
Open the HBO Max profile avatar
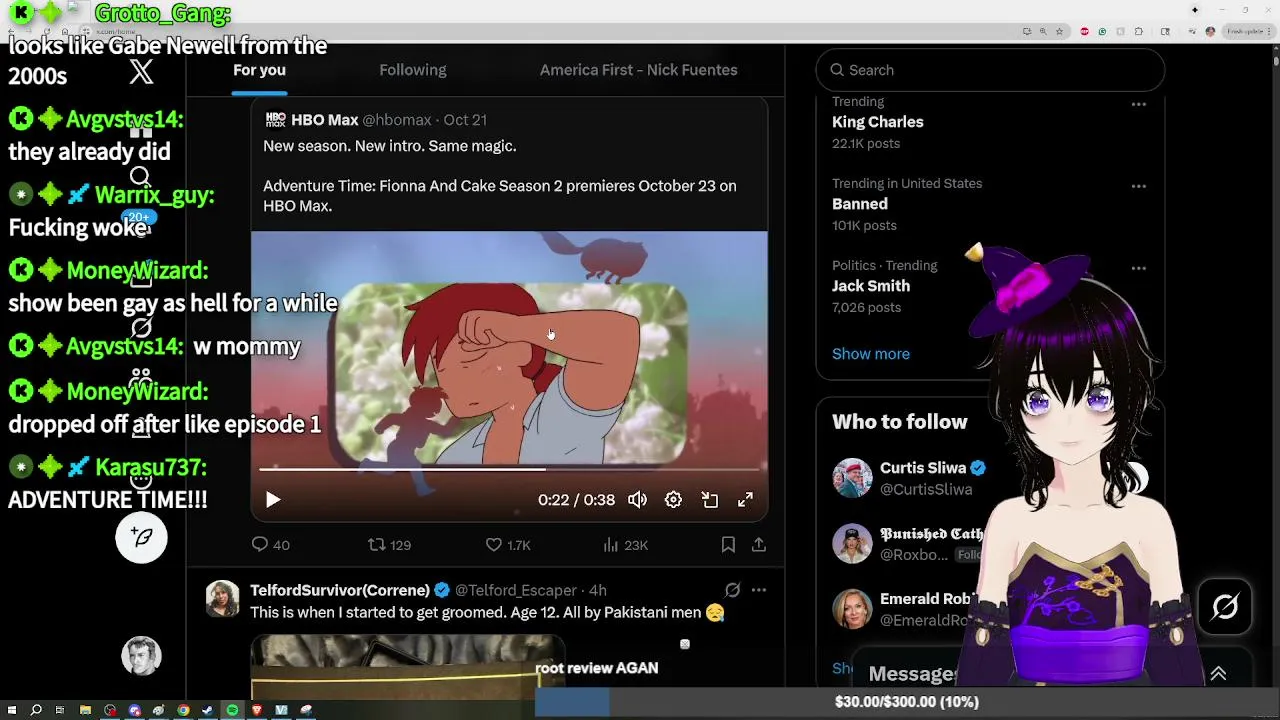[x=275, y=120]
